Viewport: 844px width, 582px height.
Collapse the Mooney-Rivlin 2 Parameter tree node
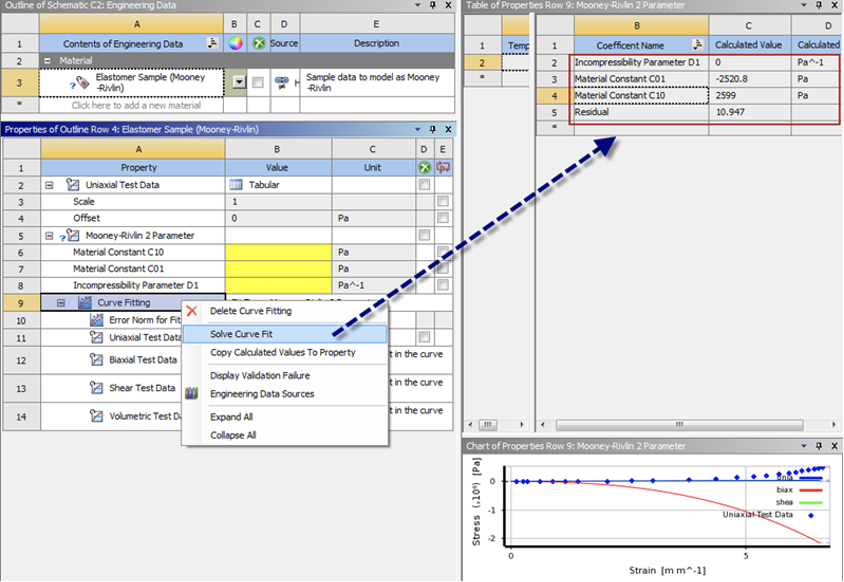pos(49,236)
